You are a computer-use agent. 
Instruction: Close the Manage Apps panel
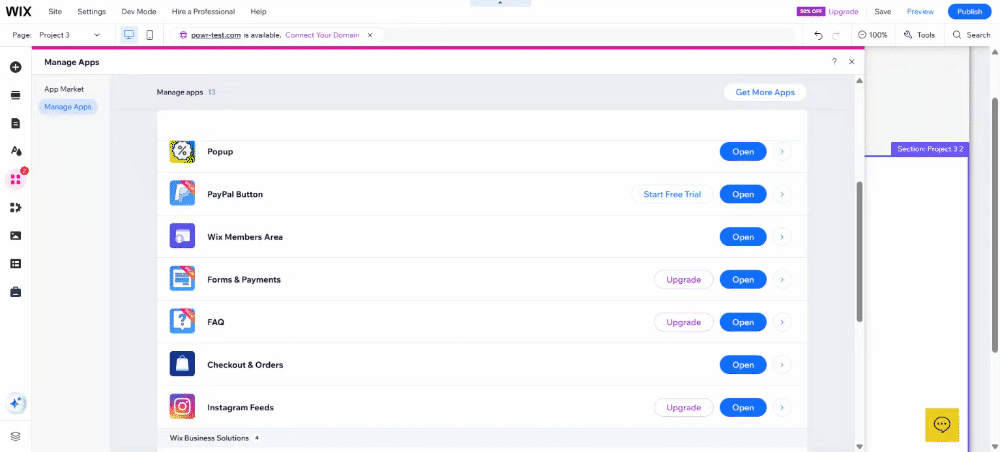tap(851, 62)
